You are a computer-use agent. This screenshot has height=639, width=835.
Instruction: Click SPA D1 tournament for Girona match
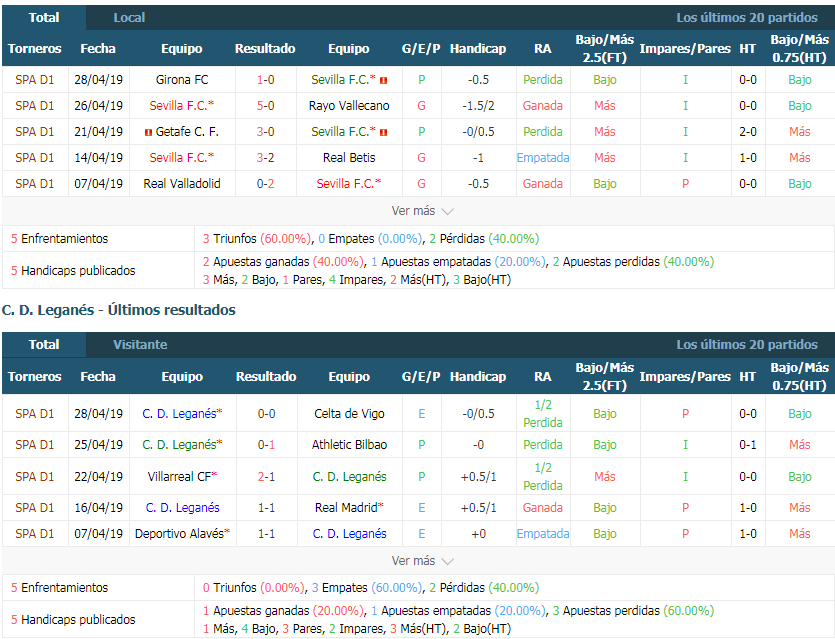(x=35, y=80)
